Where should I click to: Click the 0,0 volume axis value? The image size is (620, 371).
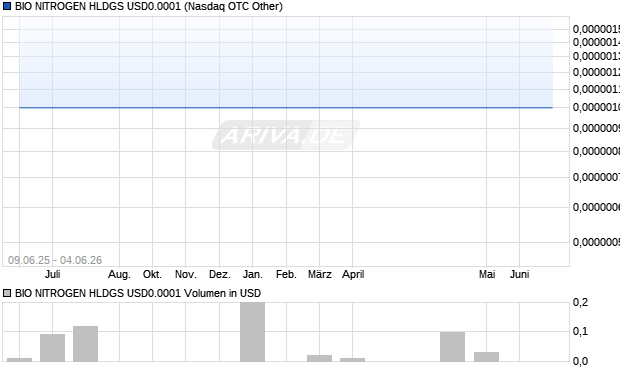580,361
